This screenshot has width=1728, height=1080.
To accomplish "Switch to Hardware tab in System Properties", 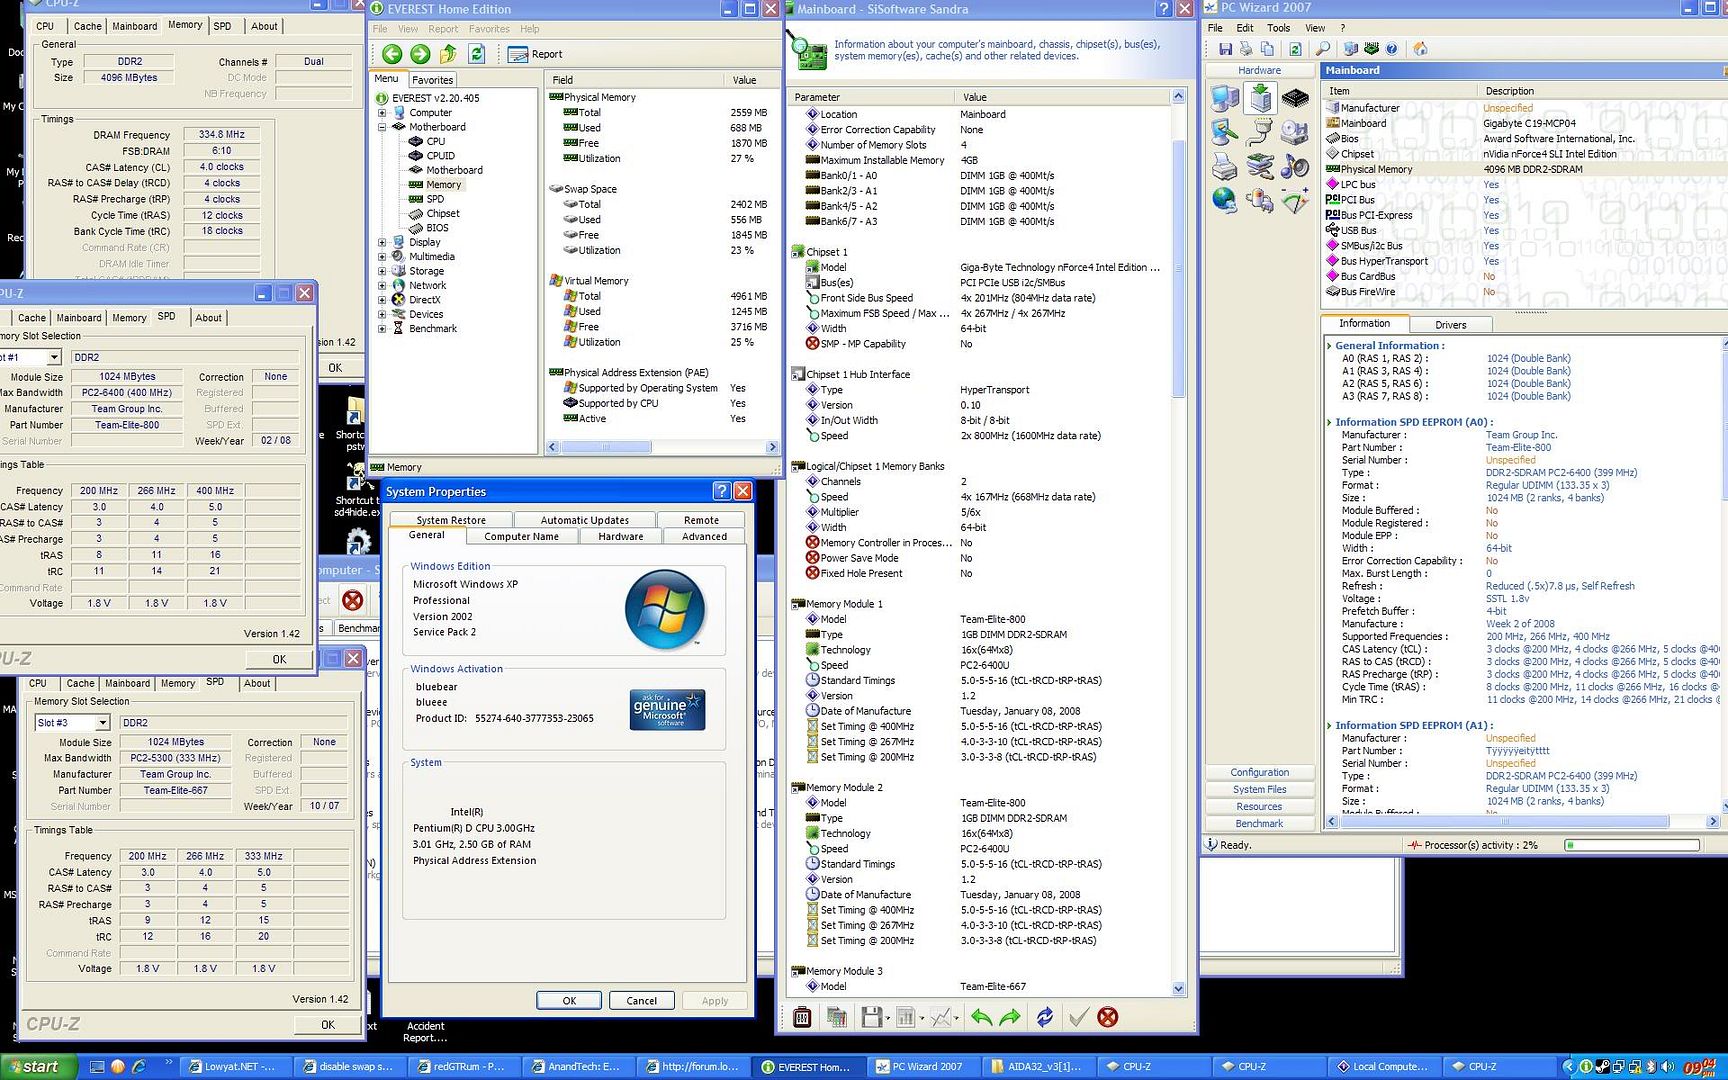I will pyautogui.click(x=620, y=537).
